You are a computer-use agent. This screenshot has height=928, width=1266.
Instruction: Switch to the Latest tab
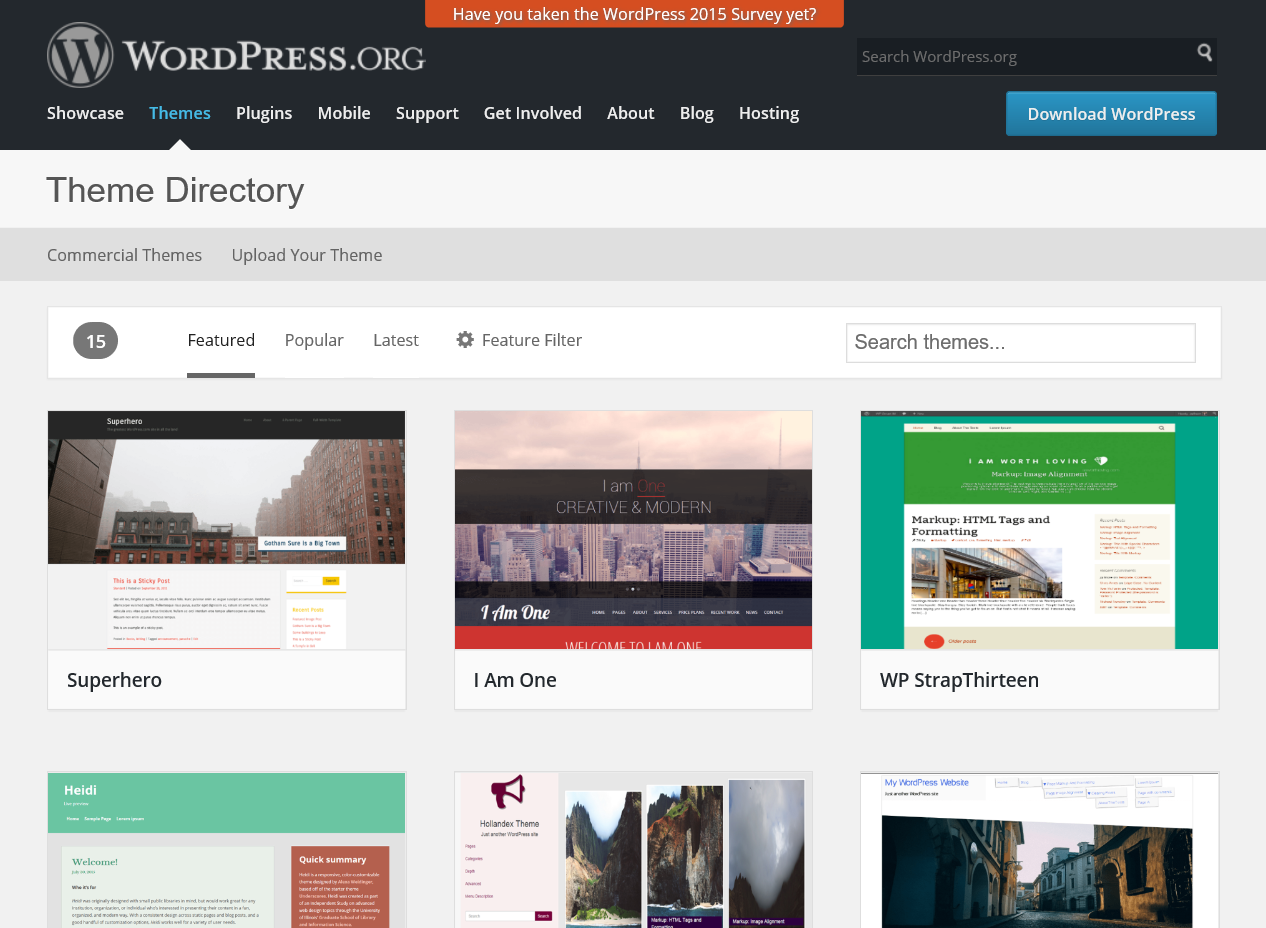coord(396,340)
